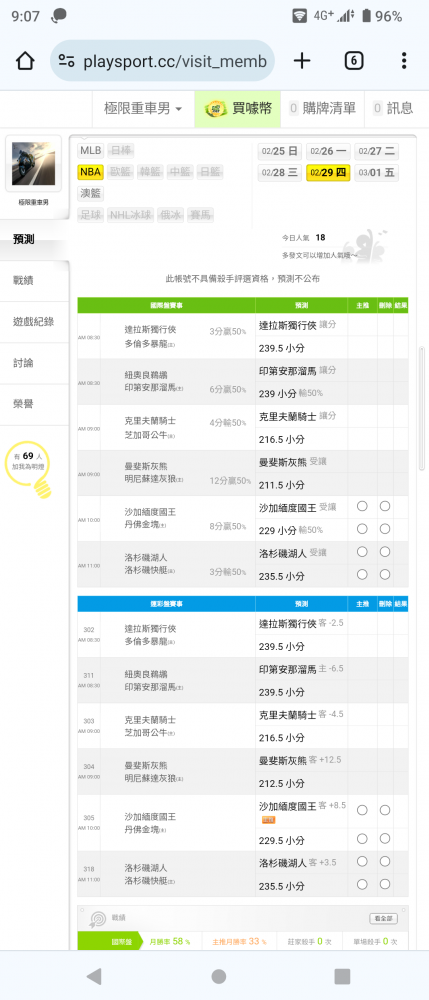Click the target icon beside 戰績 summary
This screenshot has width=429, height=1000.
click(x=97, y=918)
